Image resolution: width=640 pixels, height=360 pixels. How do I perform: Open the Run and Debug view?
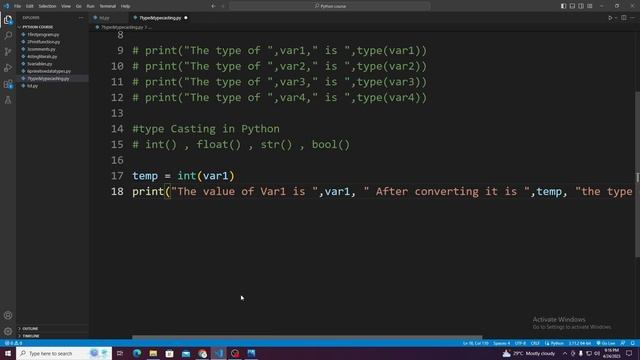coord(8,68)
